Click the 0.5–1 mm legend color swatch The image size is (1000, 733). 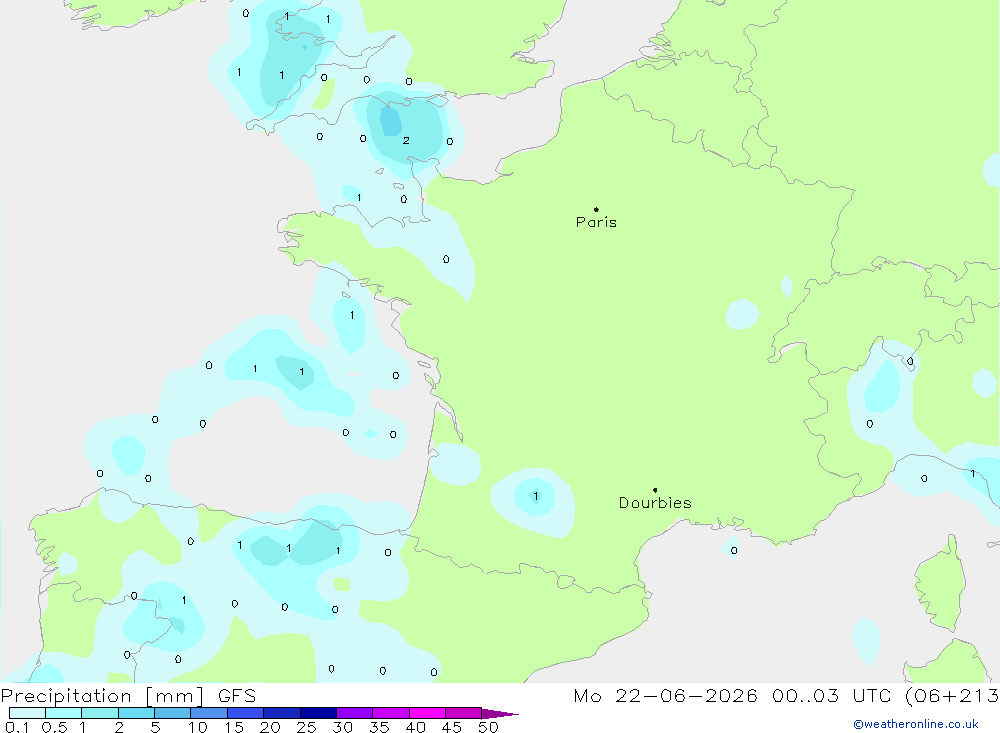tap(64, 713)
